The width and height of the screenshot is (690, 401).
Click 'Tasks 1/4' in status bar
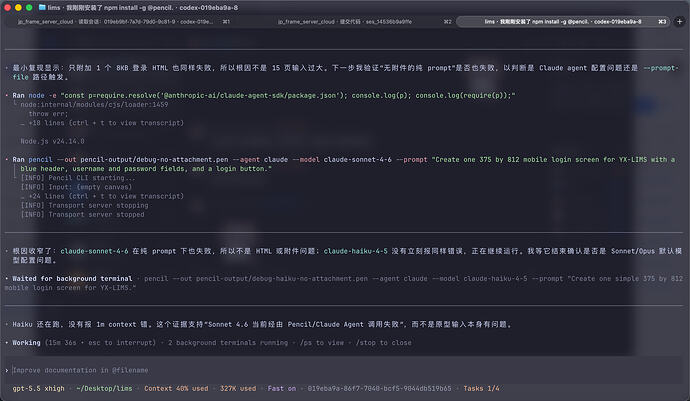coord(481,389)
